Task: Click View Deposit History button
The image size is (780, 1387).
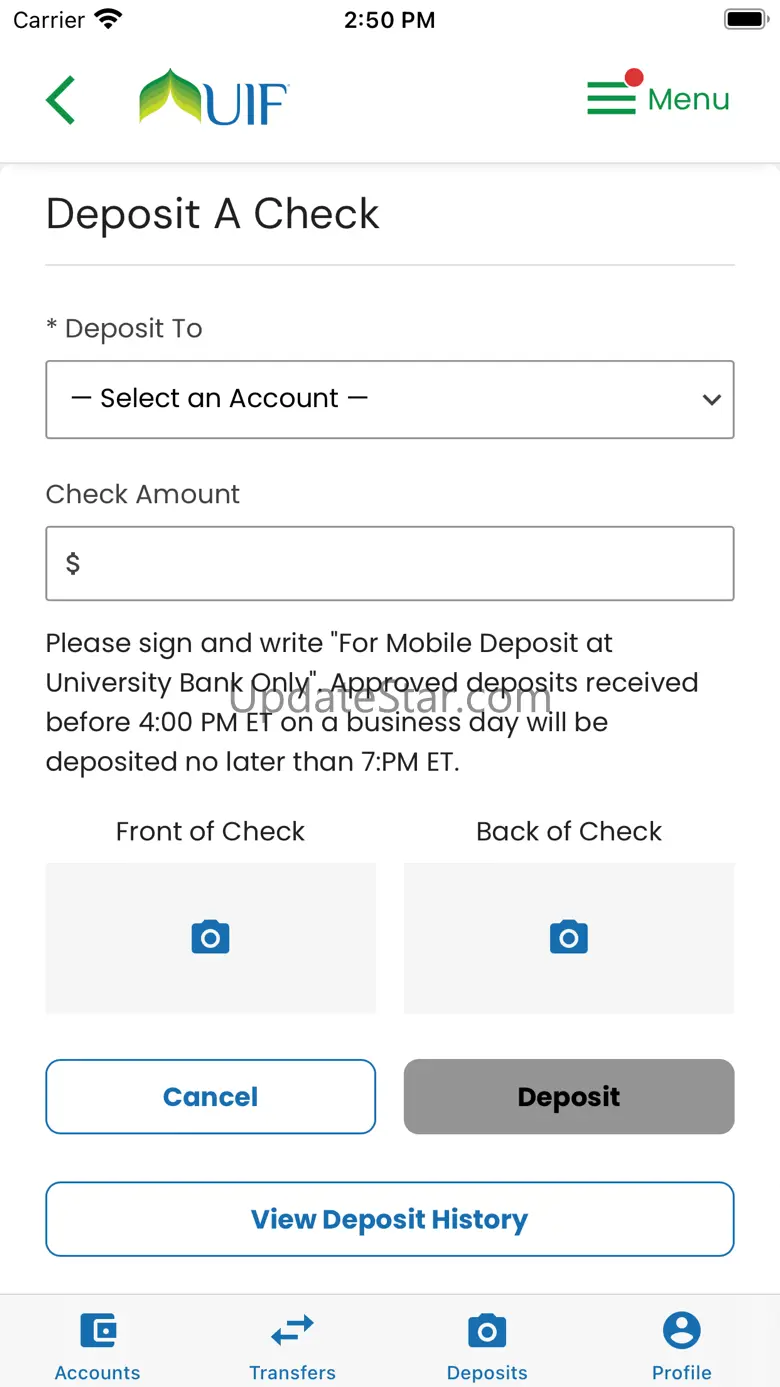Action: click(x=390, y=1219)
